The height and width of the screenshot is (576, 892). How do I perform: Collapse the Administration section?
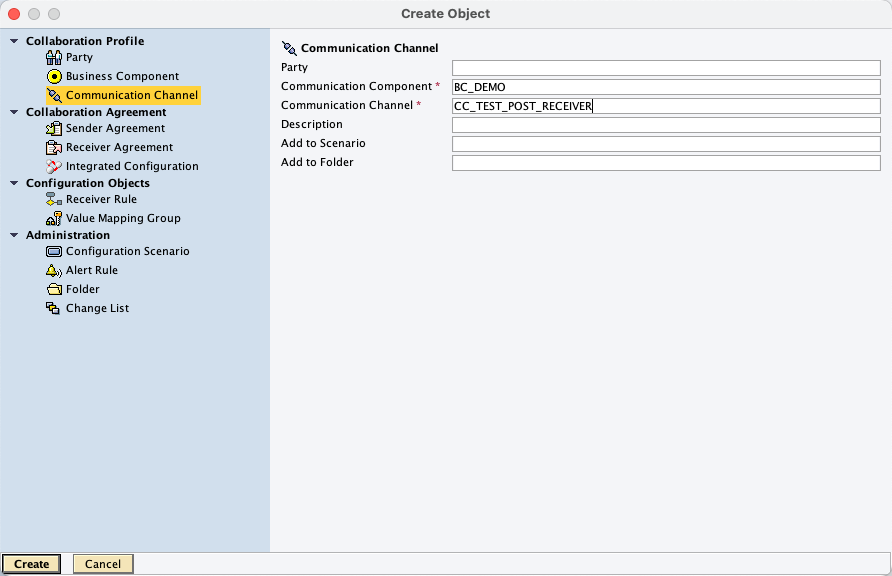point(14,235)
